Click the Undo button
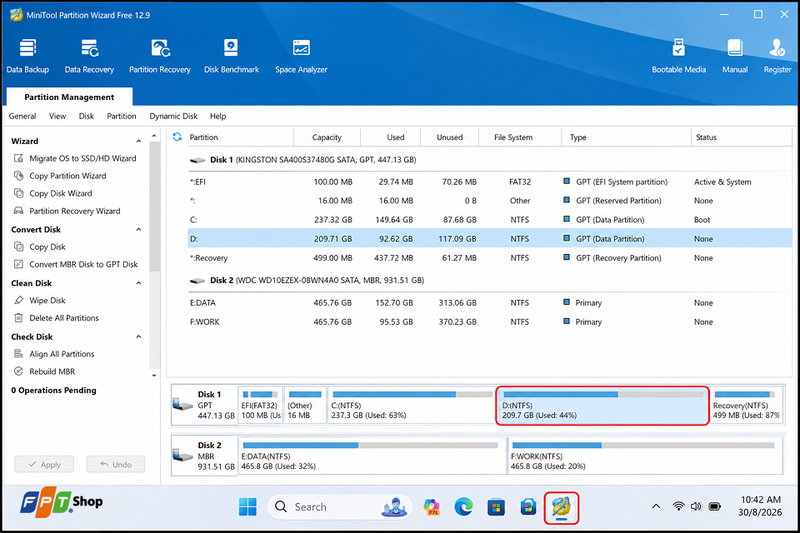Image resolution: width=800 pixels, height=533 pixels. pyautogui.click(x=116, y=464)
